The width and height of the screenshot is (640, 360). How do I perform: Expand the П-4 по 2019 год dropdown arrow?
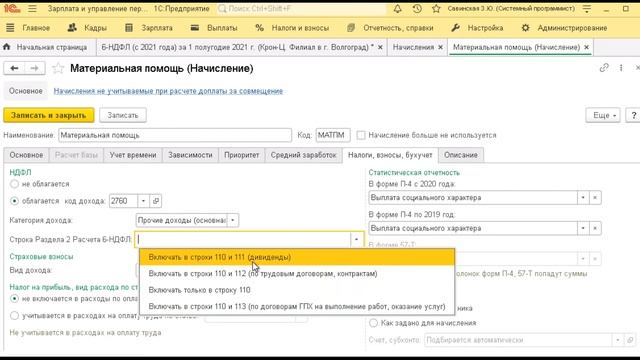[583, 228]
